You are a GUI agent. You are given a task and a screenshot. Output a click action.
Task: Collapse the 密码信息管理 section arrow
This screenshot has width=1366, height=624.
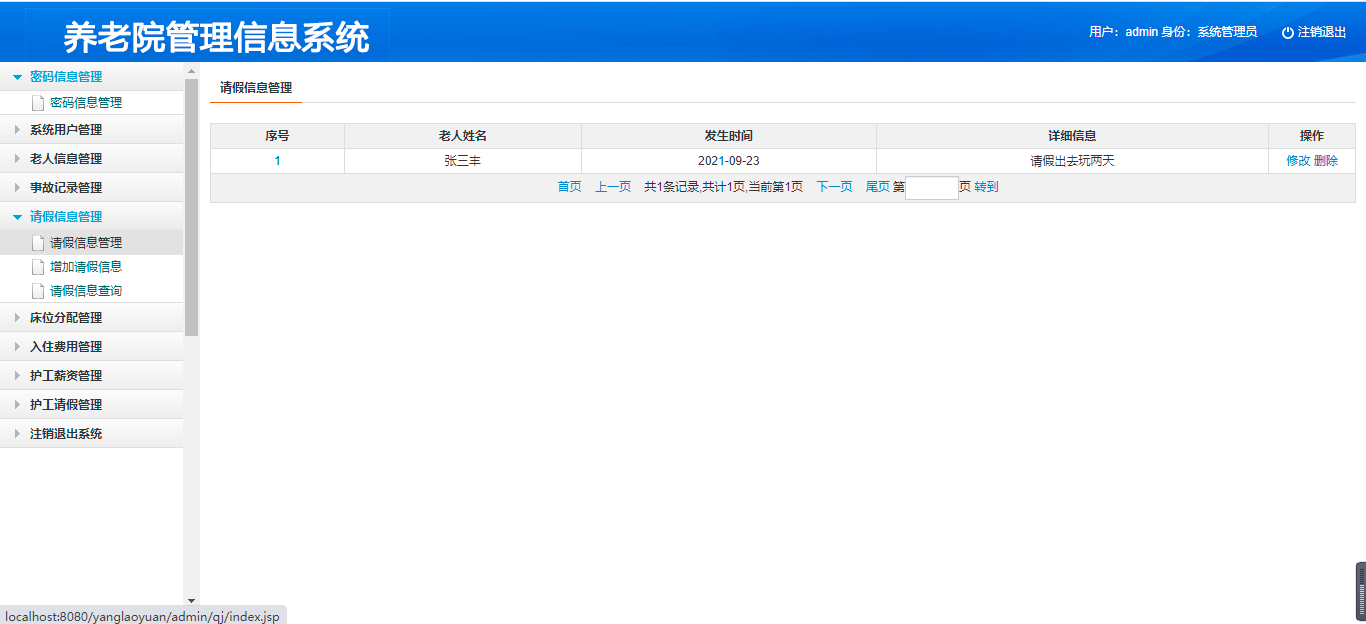click(x=17, y=77)
